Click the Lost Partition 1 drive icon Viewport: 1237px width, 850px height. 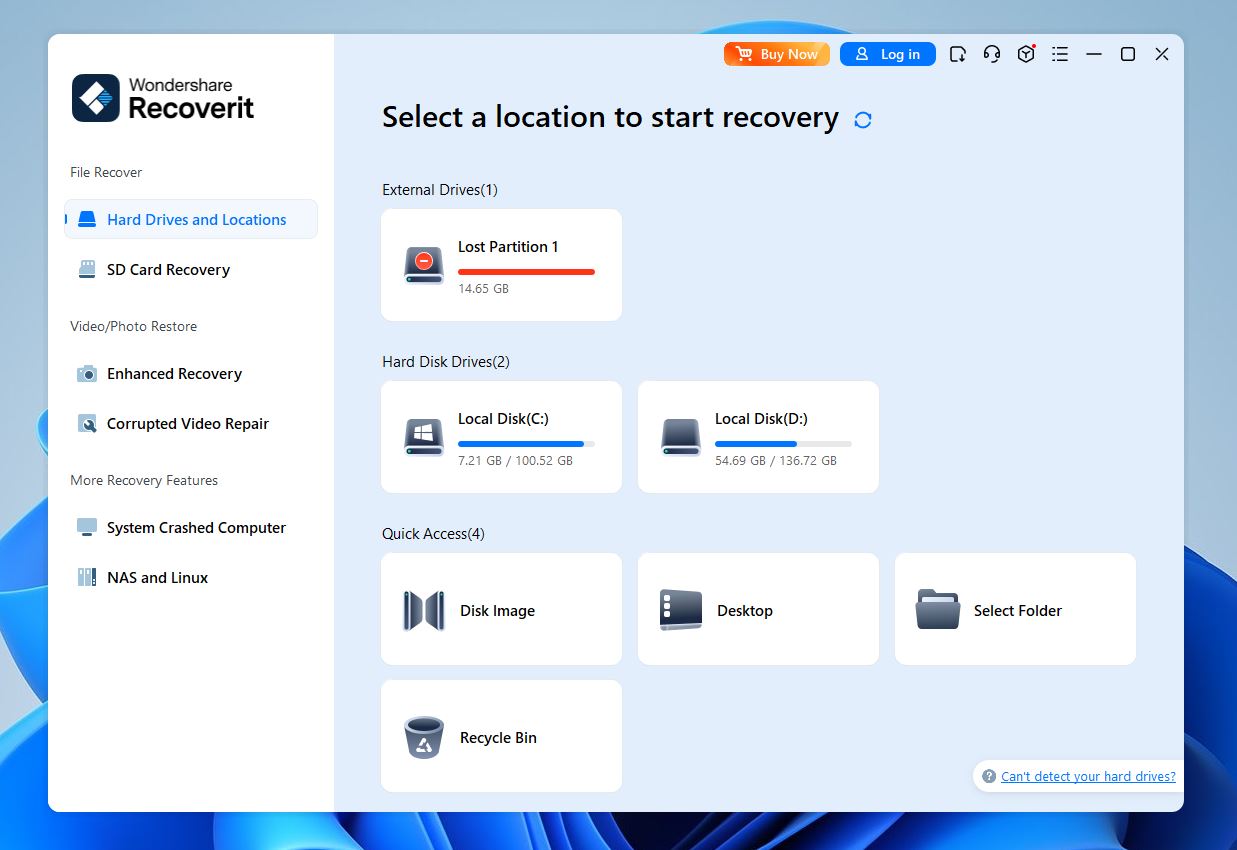pos(424,265)
